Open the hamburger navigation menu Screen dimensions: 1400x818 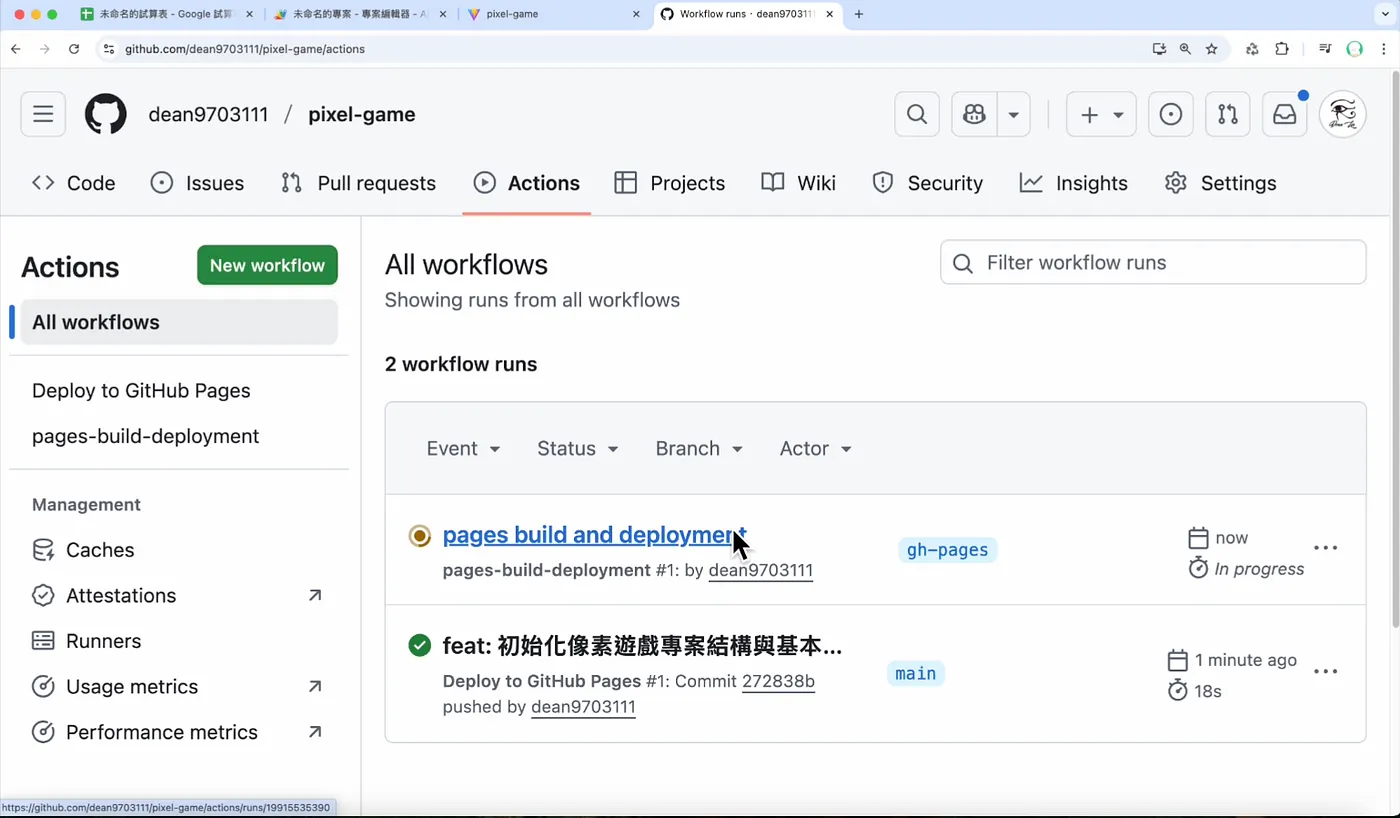coord(43,114)
